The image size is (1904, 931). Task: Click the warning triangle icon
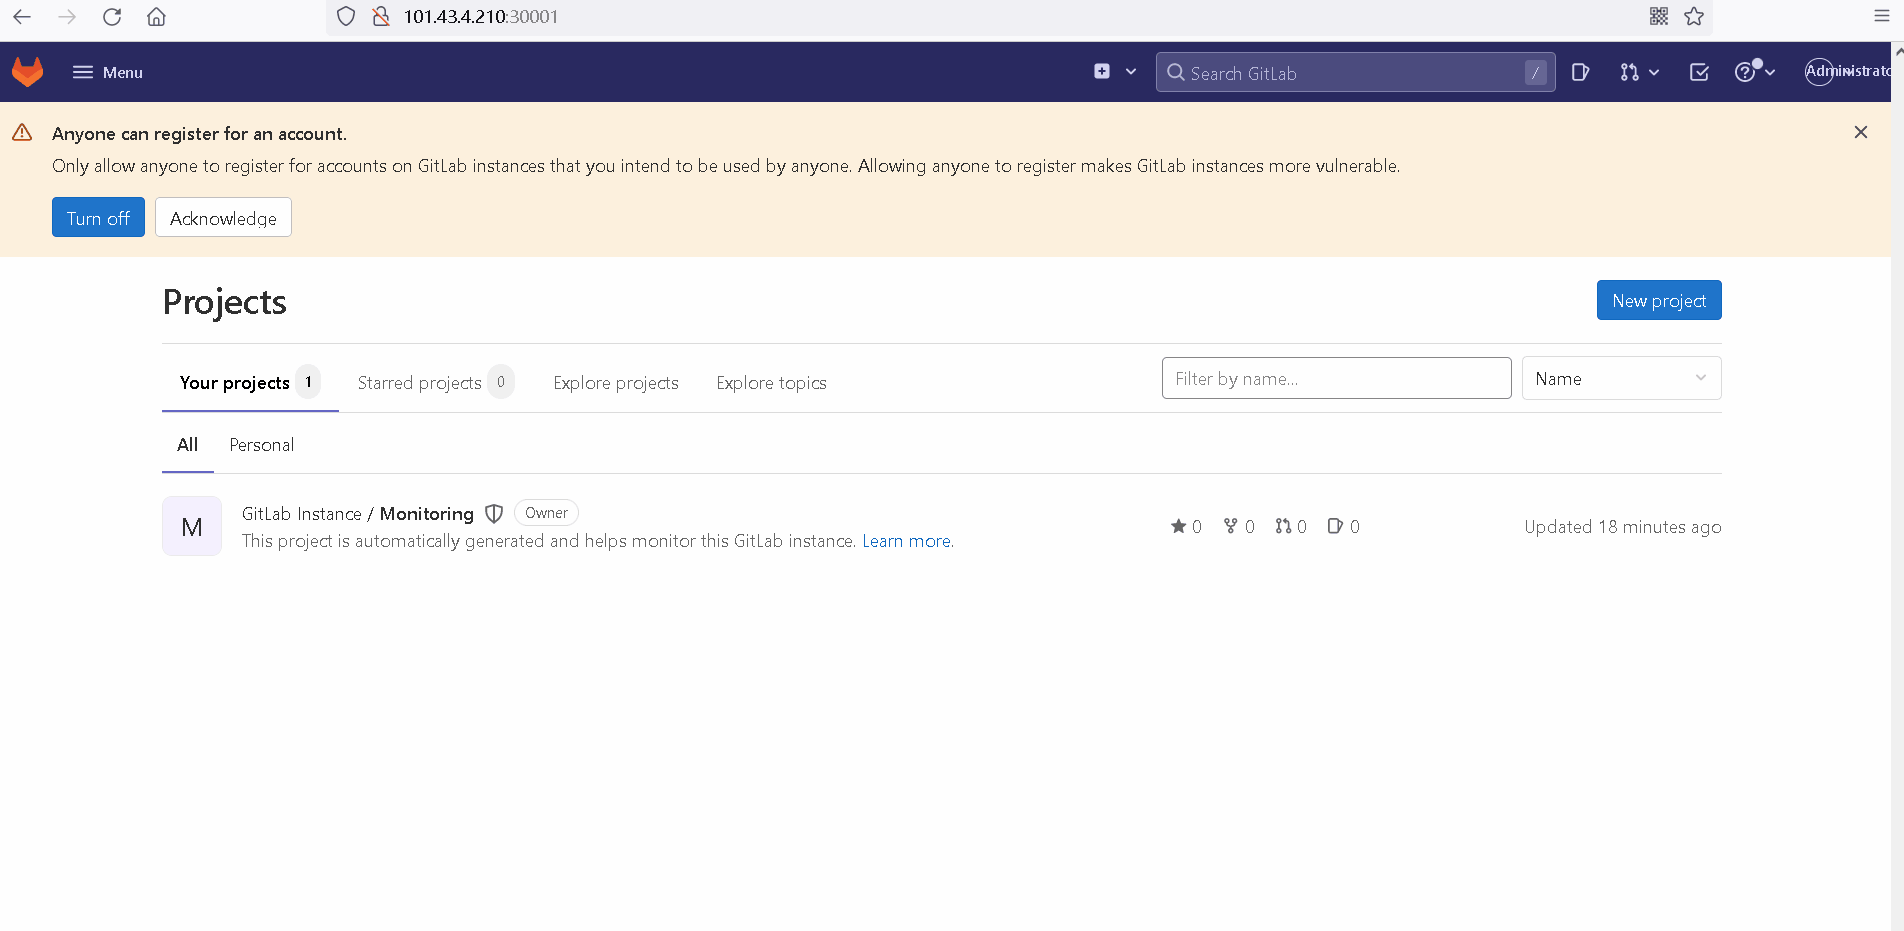[22, 132]
